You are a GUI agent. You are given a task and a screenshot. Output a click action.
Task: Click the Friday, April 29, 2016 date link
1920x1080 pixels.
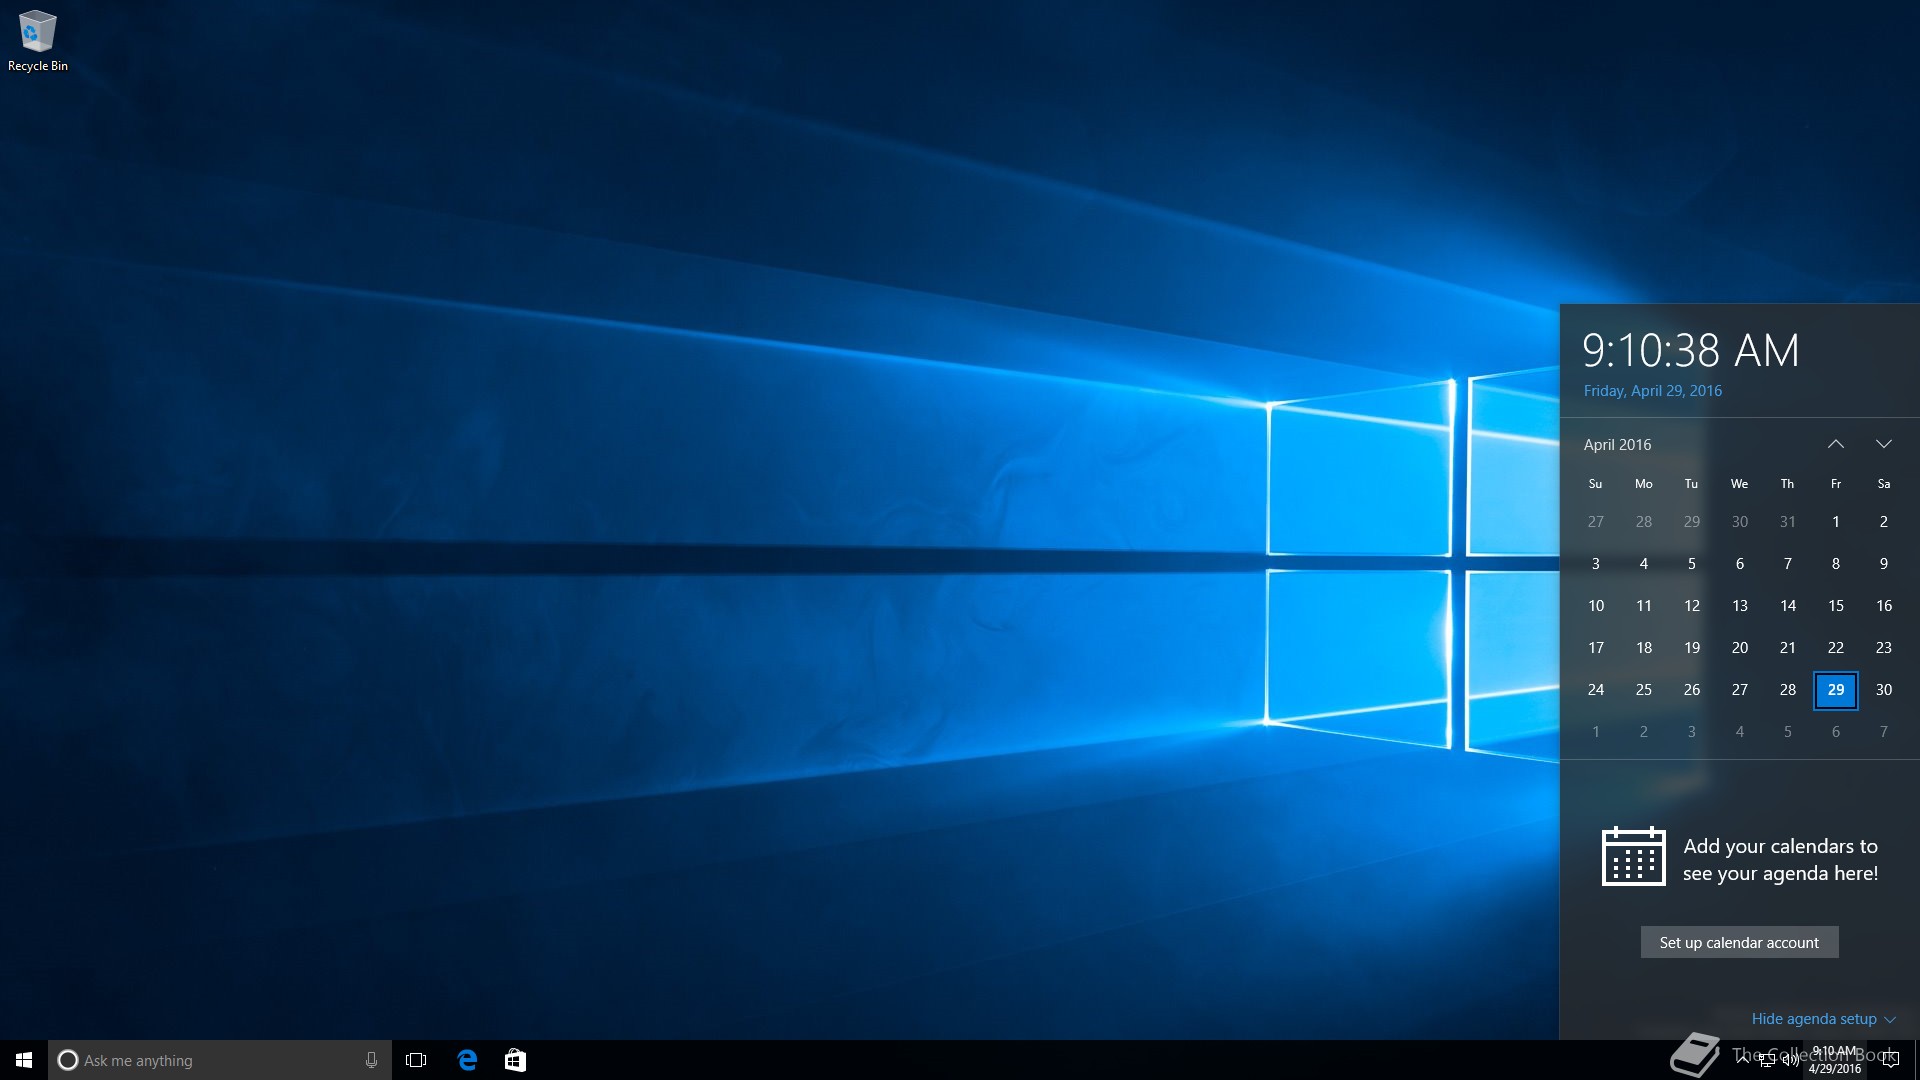click(1652, 391)
